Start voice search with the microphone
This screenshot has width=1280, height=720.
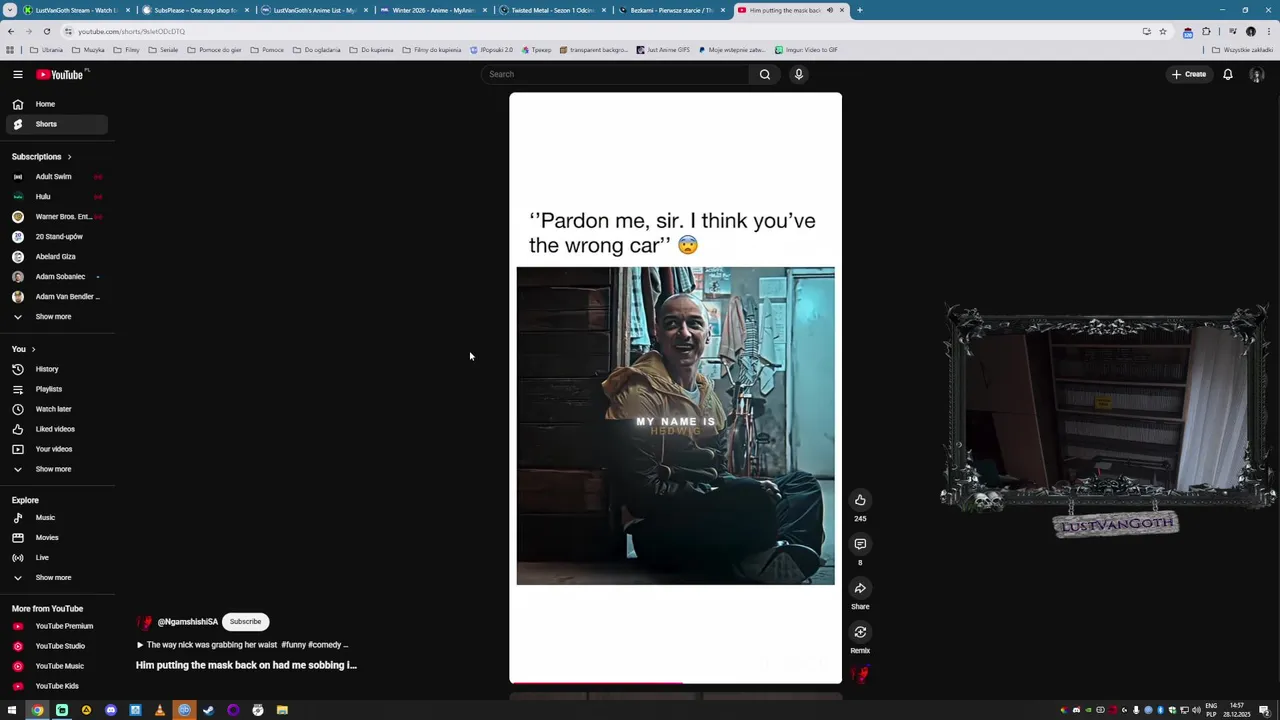[x=799, y=74]
